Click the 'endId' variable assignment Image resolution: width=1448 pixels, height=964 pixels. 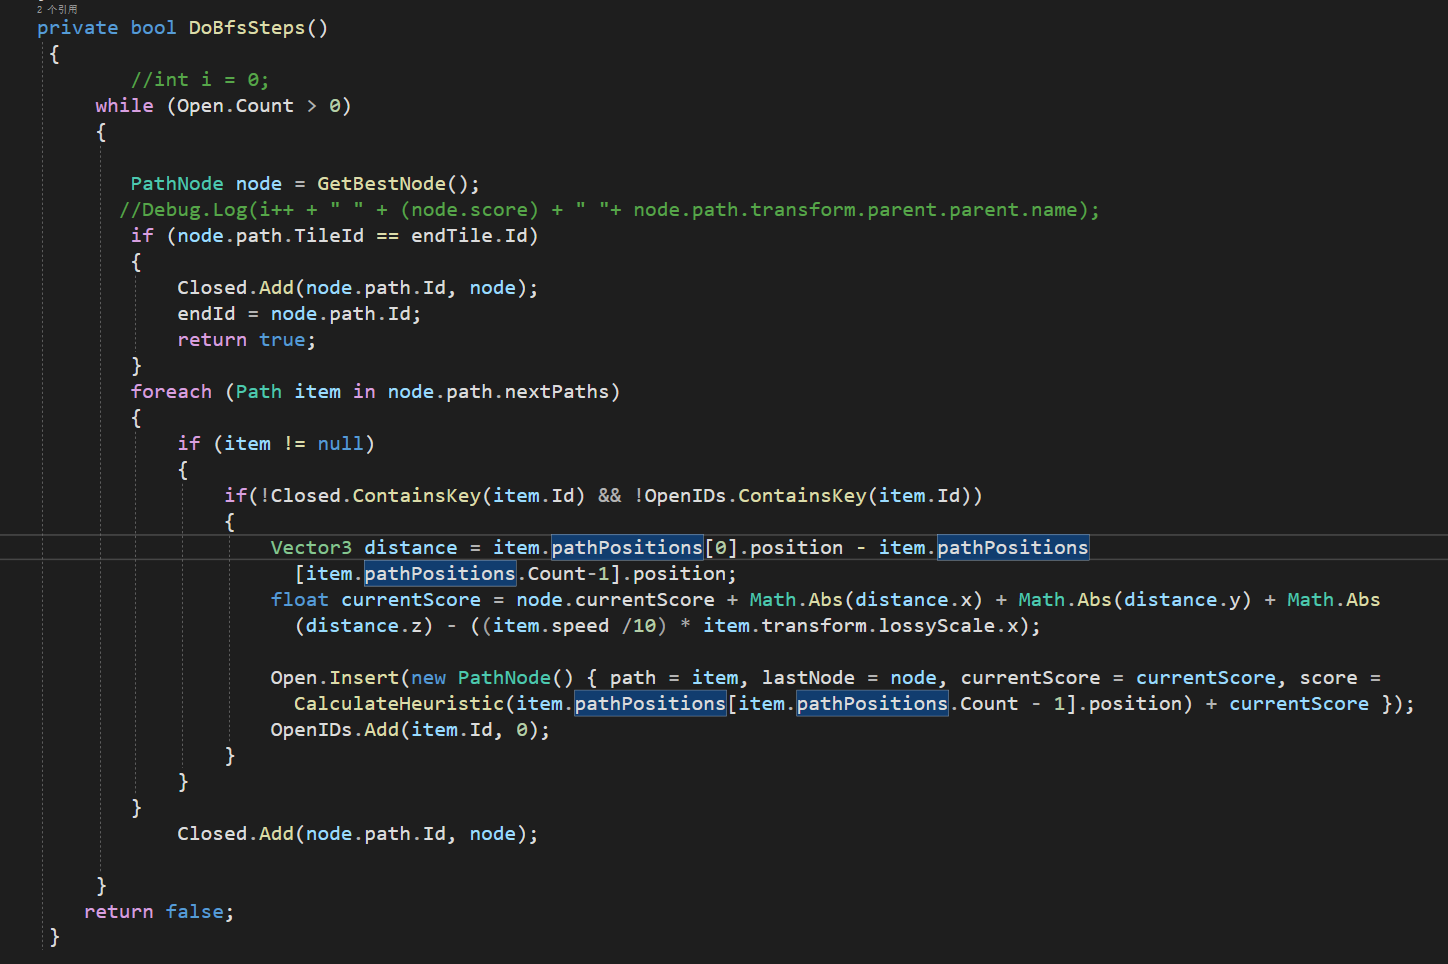(206, 314)
